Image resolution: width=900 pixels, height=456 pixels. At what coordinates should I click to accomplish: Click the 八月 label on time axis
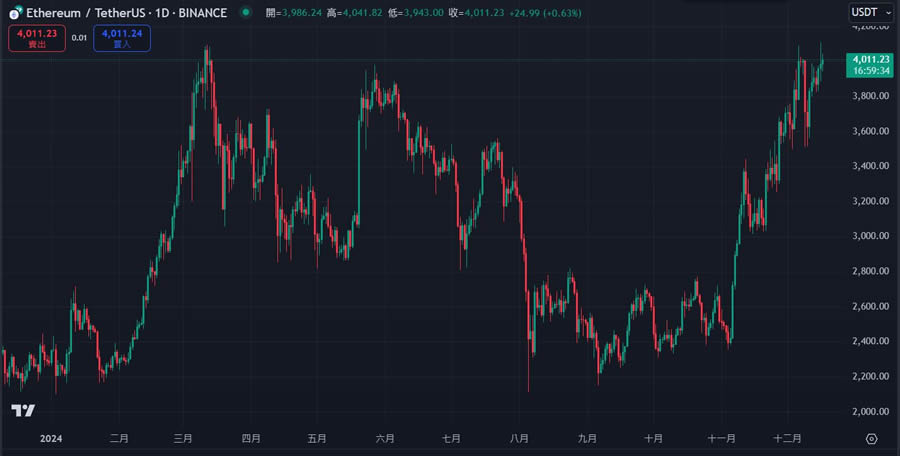coord(519,438)
